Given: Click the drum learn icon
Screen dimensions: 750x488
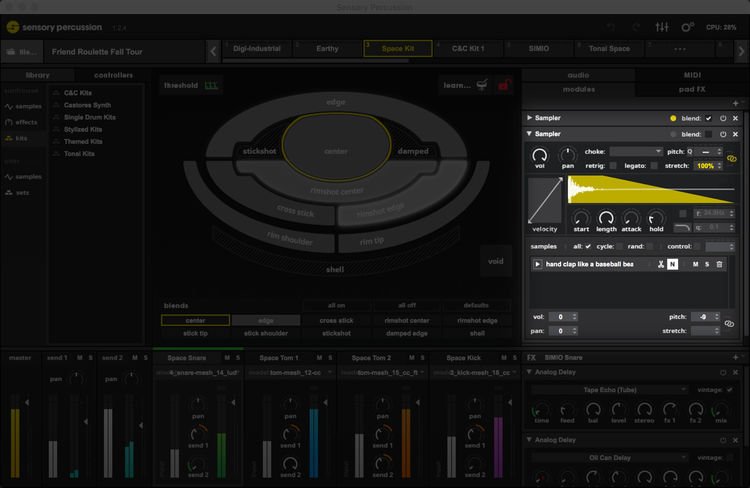Looking at the screenshot, I should click(482, 85).
